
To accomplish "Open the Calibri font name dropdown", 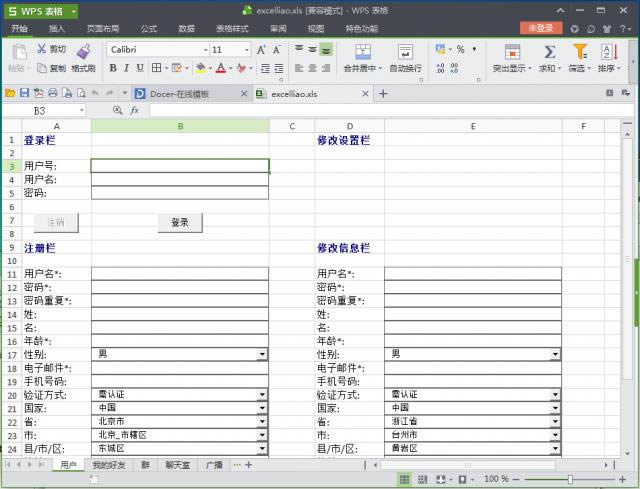I will (206, 50).
